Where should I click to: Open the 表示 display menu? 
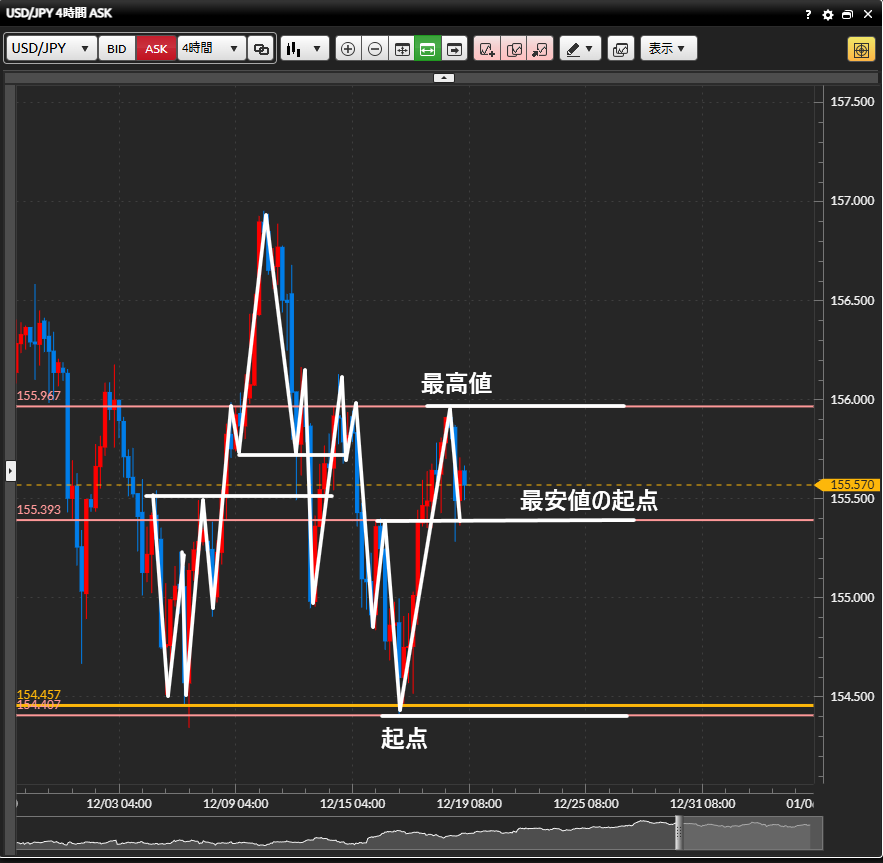[x=668, y=49]
